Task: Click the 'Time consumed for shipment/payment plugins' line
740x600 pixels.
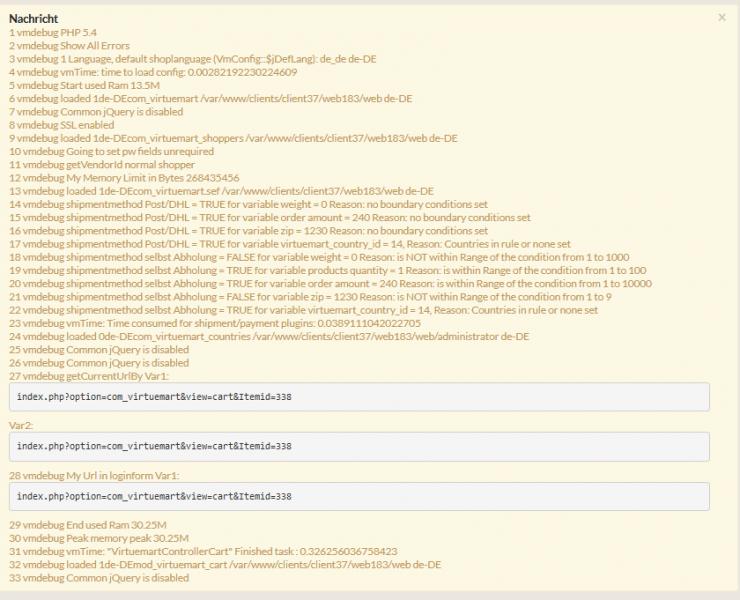Action: [215, 323]
